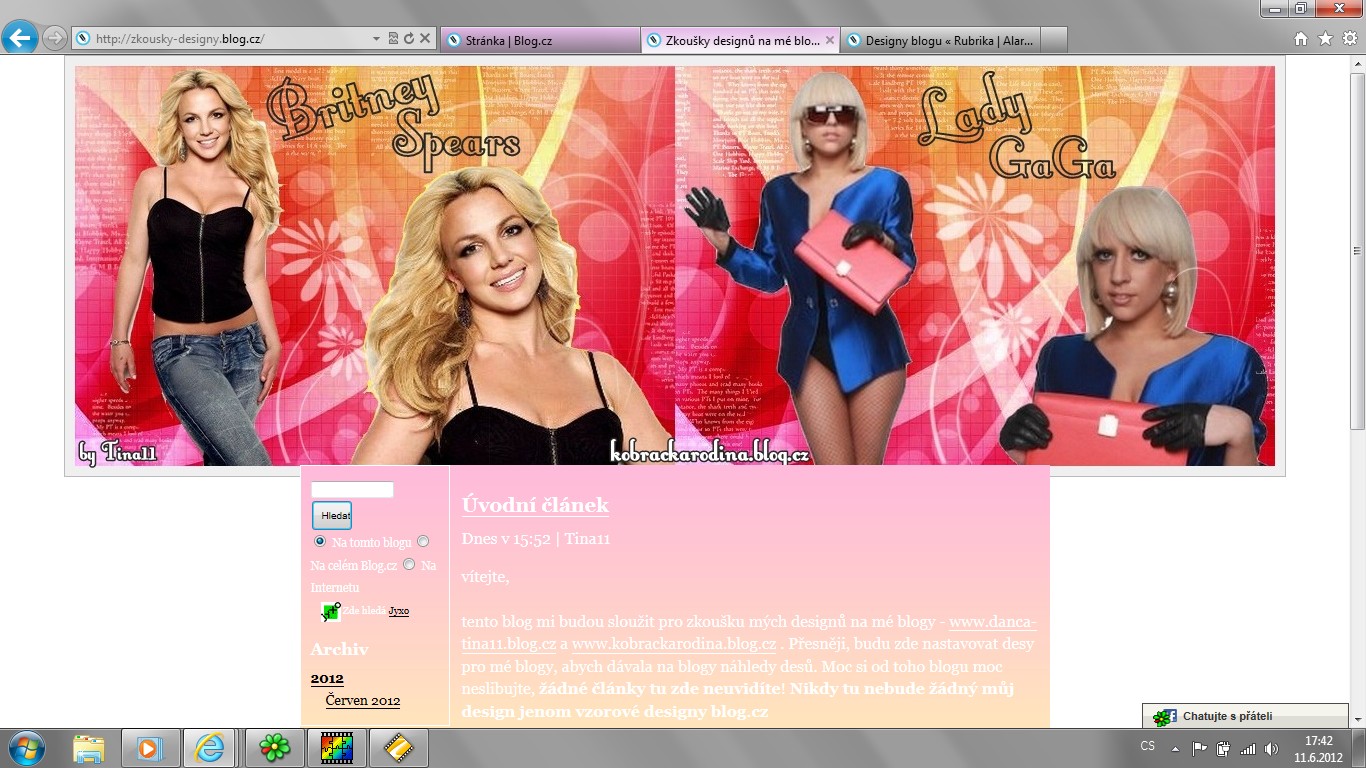Click the green Jyxo search icon
Image resolution: width=1366 pixels, height=768 pixels.
pyautogui.click(x=331, y=611)
